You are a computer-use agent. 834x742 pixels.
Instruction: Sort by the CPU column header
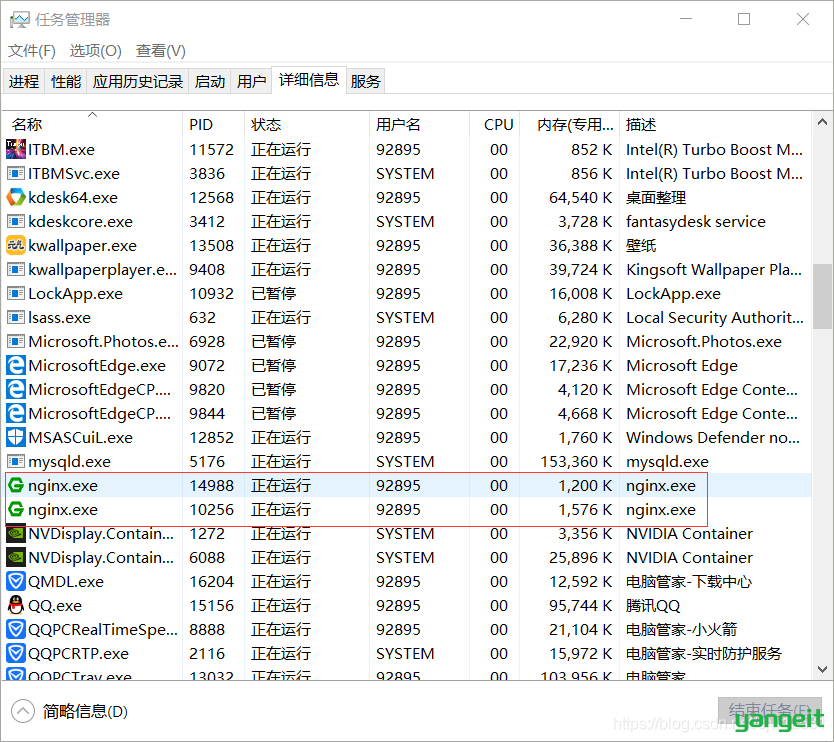point(495,124)
